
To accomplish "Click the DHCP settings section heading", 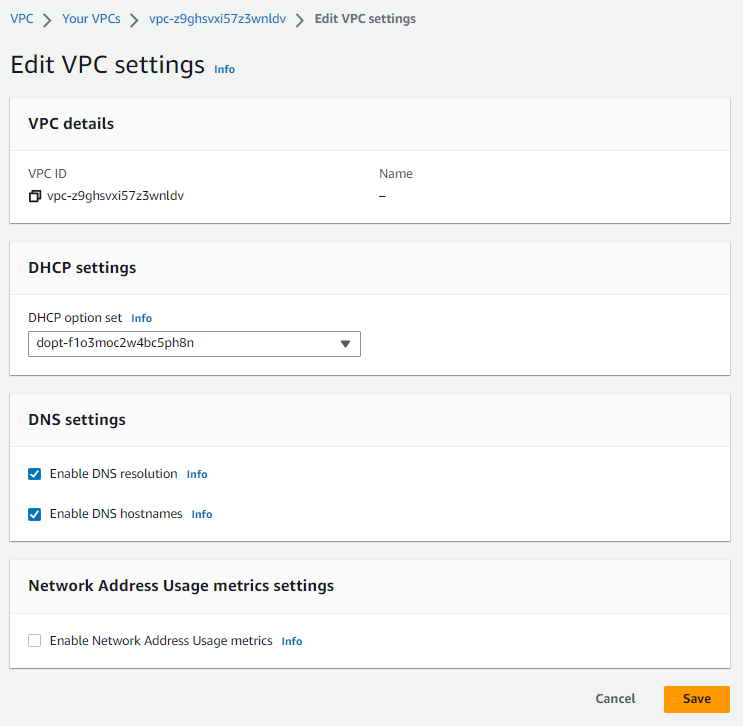I will tap(82, 268).
